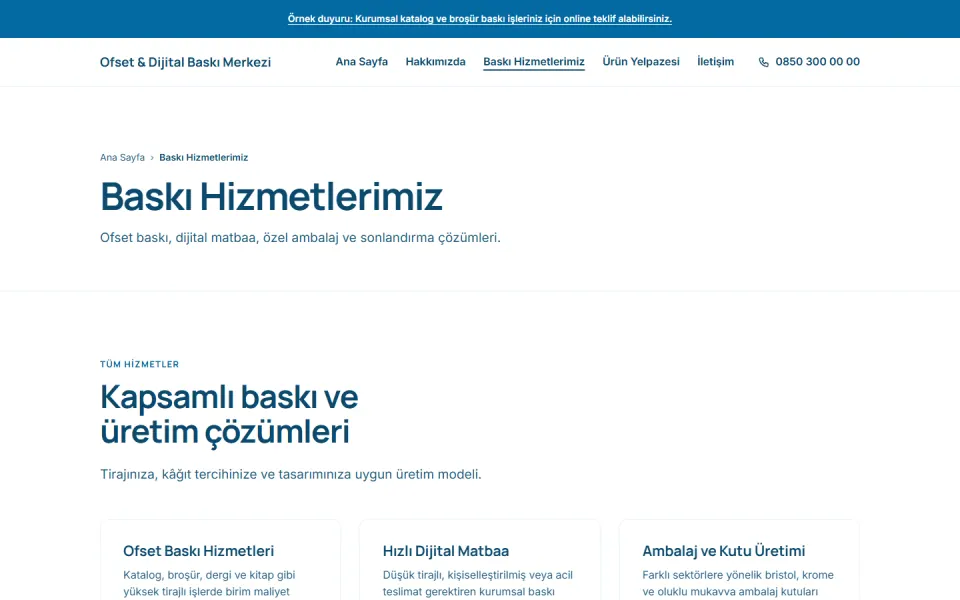
Task: Click the Ofset & Dijital Baskı Merkezi logo
Action: click(185, 62)
